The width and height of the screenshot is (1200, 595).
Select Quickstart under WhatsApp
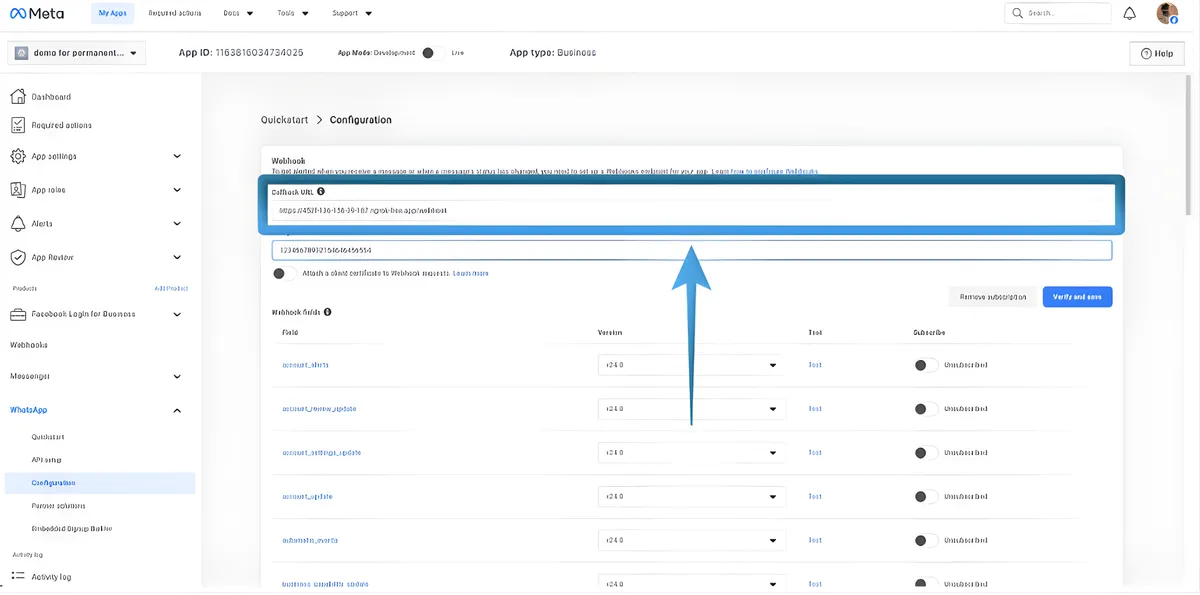(47, 437)
